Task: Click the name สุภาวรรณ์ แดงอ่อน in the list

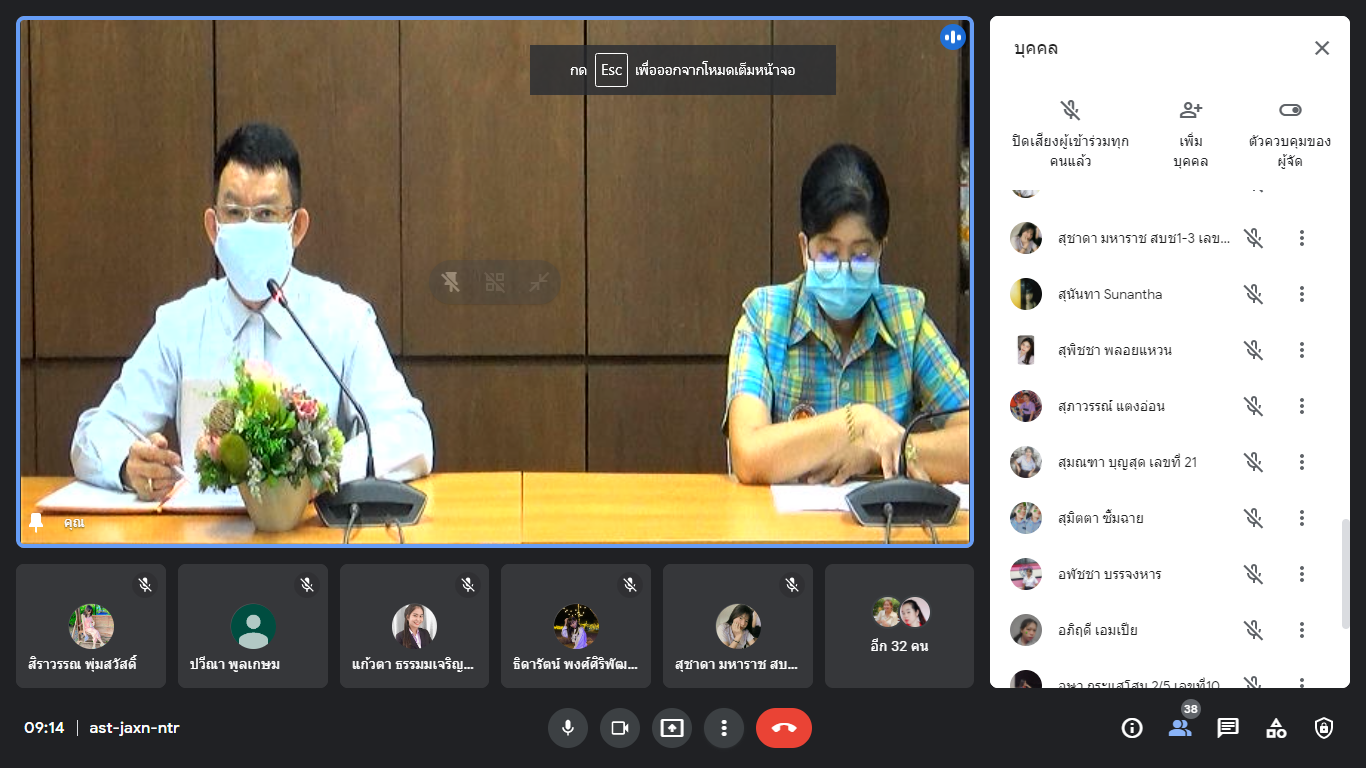Action: 1111,406
